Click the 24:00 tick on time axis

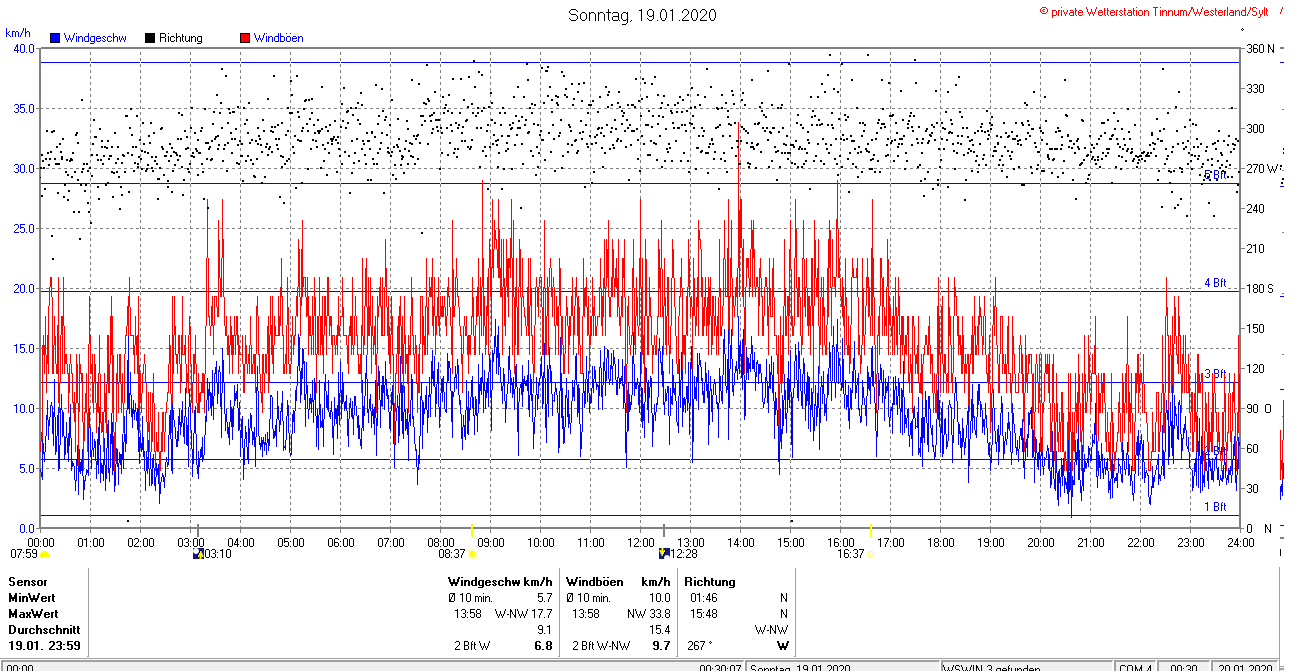(x=1240, y=543)
